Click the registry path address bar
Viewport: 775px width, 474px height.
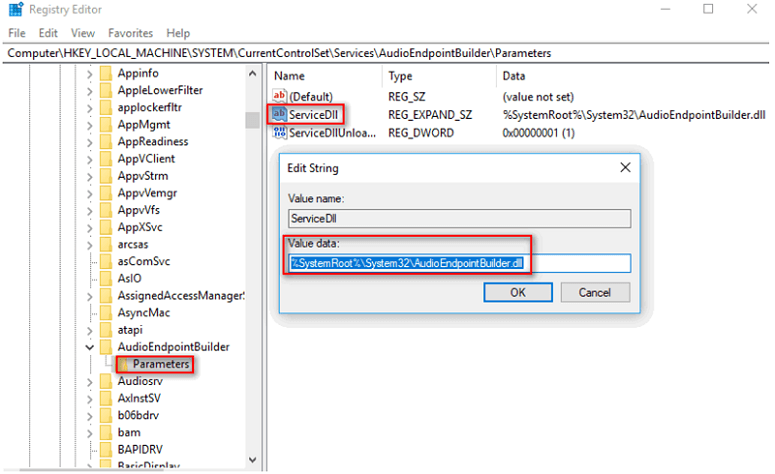[386, 53]
